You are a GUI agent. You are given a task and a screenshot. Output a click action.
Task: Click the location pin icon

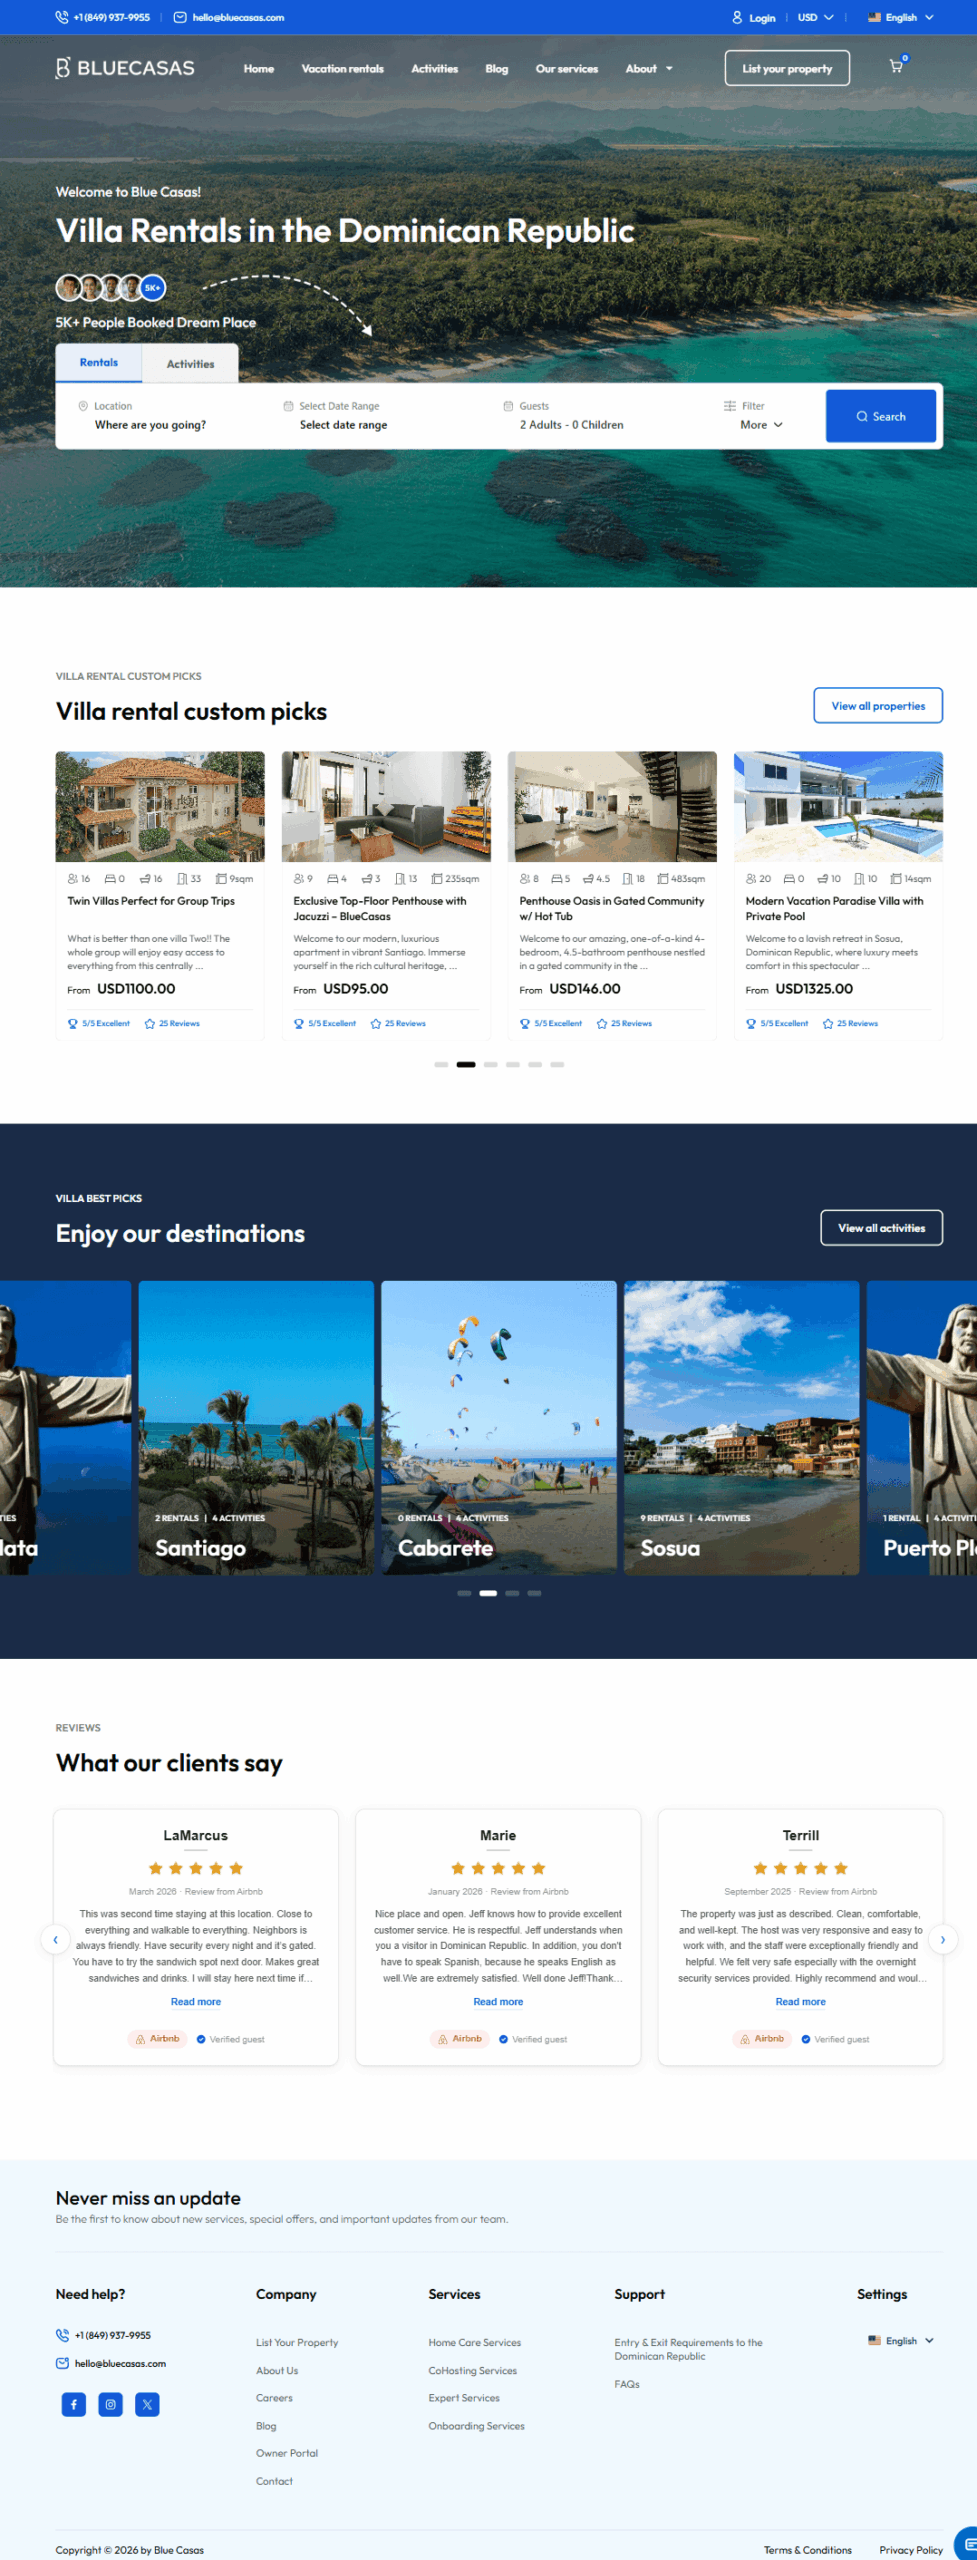tap(83, 406)
